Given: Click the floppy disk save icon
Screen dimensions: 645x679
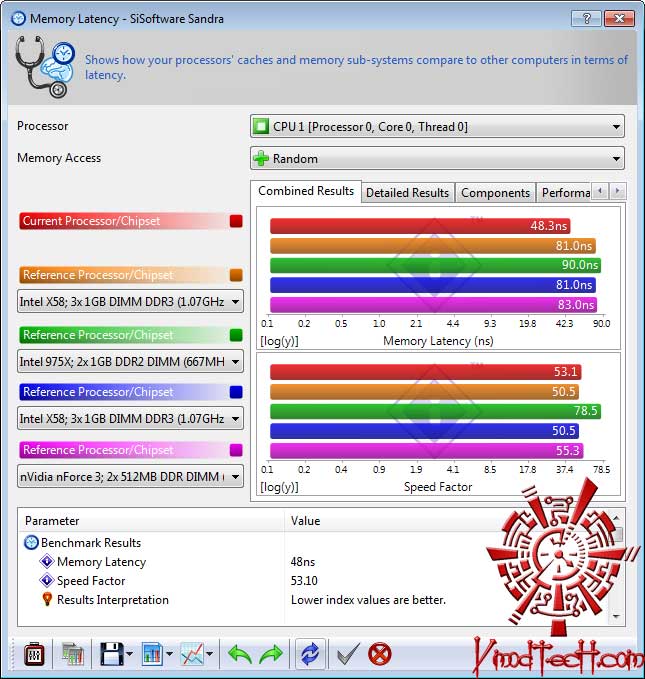Looking at the screenshot, I should point(112,654).
